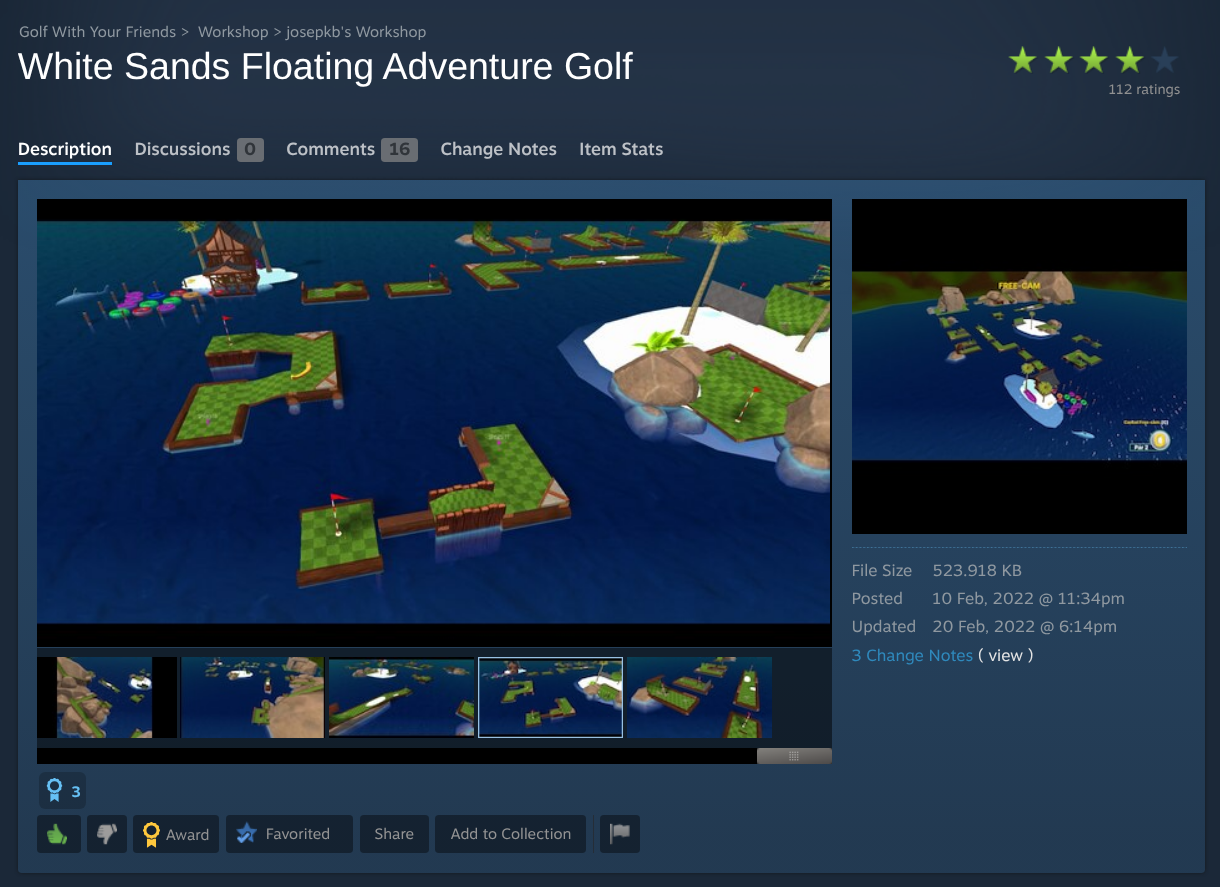Select the first screenshot thumbnail

pos(107,697)
